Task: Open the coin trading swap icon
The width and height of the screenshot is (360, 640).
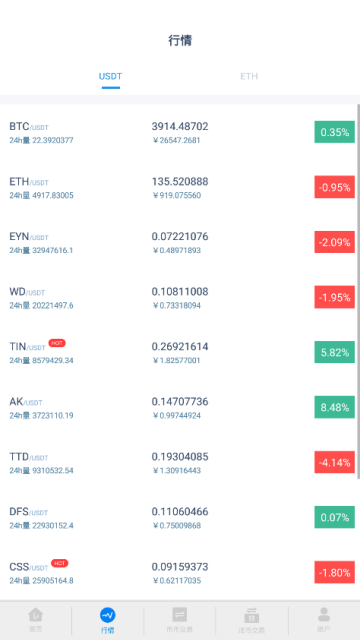Action: (x=180, y=615)
